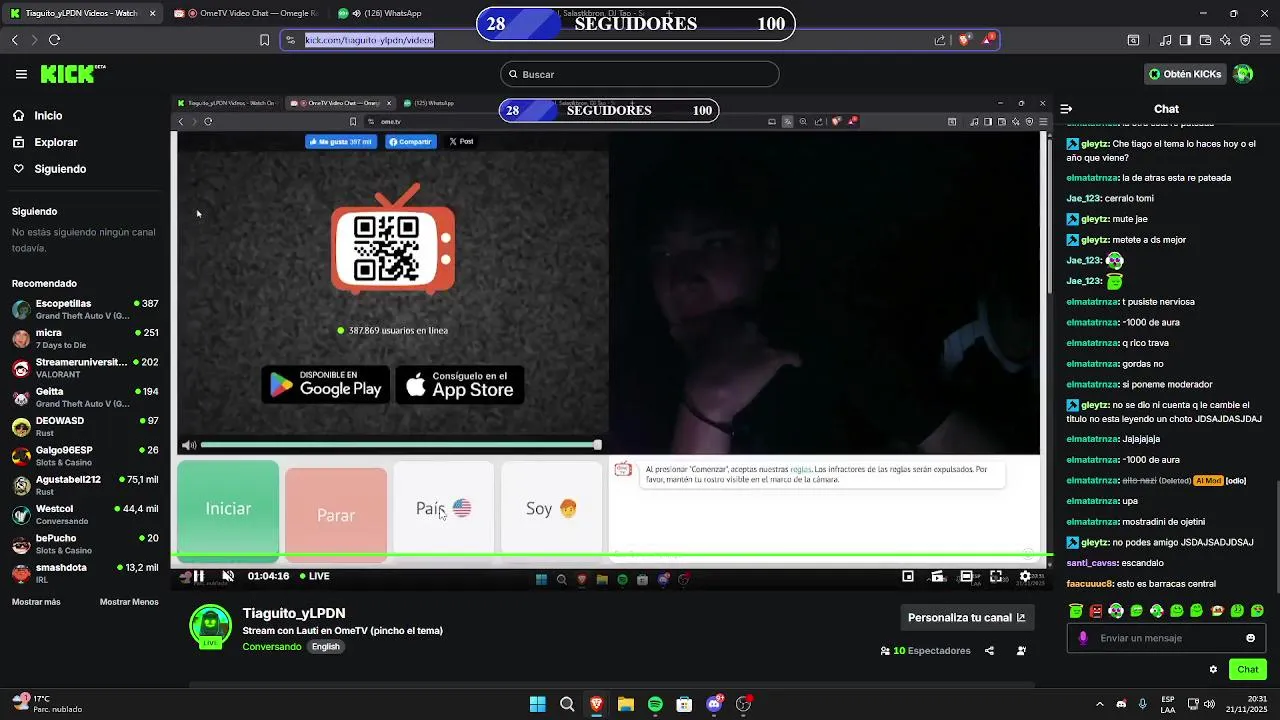Open the Westcol recommended channel
1280x720 pixels.
(85, 514)
